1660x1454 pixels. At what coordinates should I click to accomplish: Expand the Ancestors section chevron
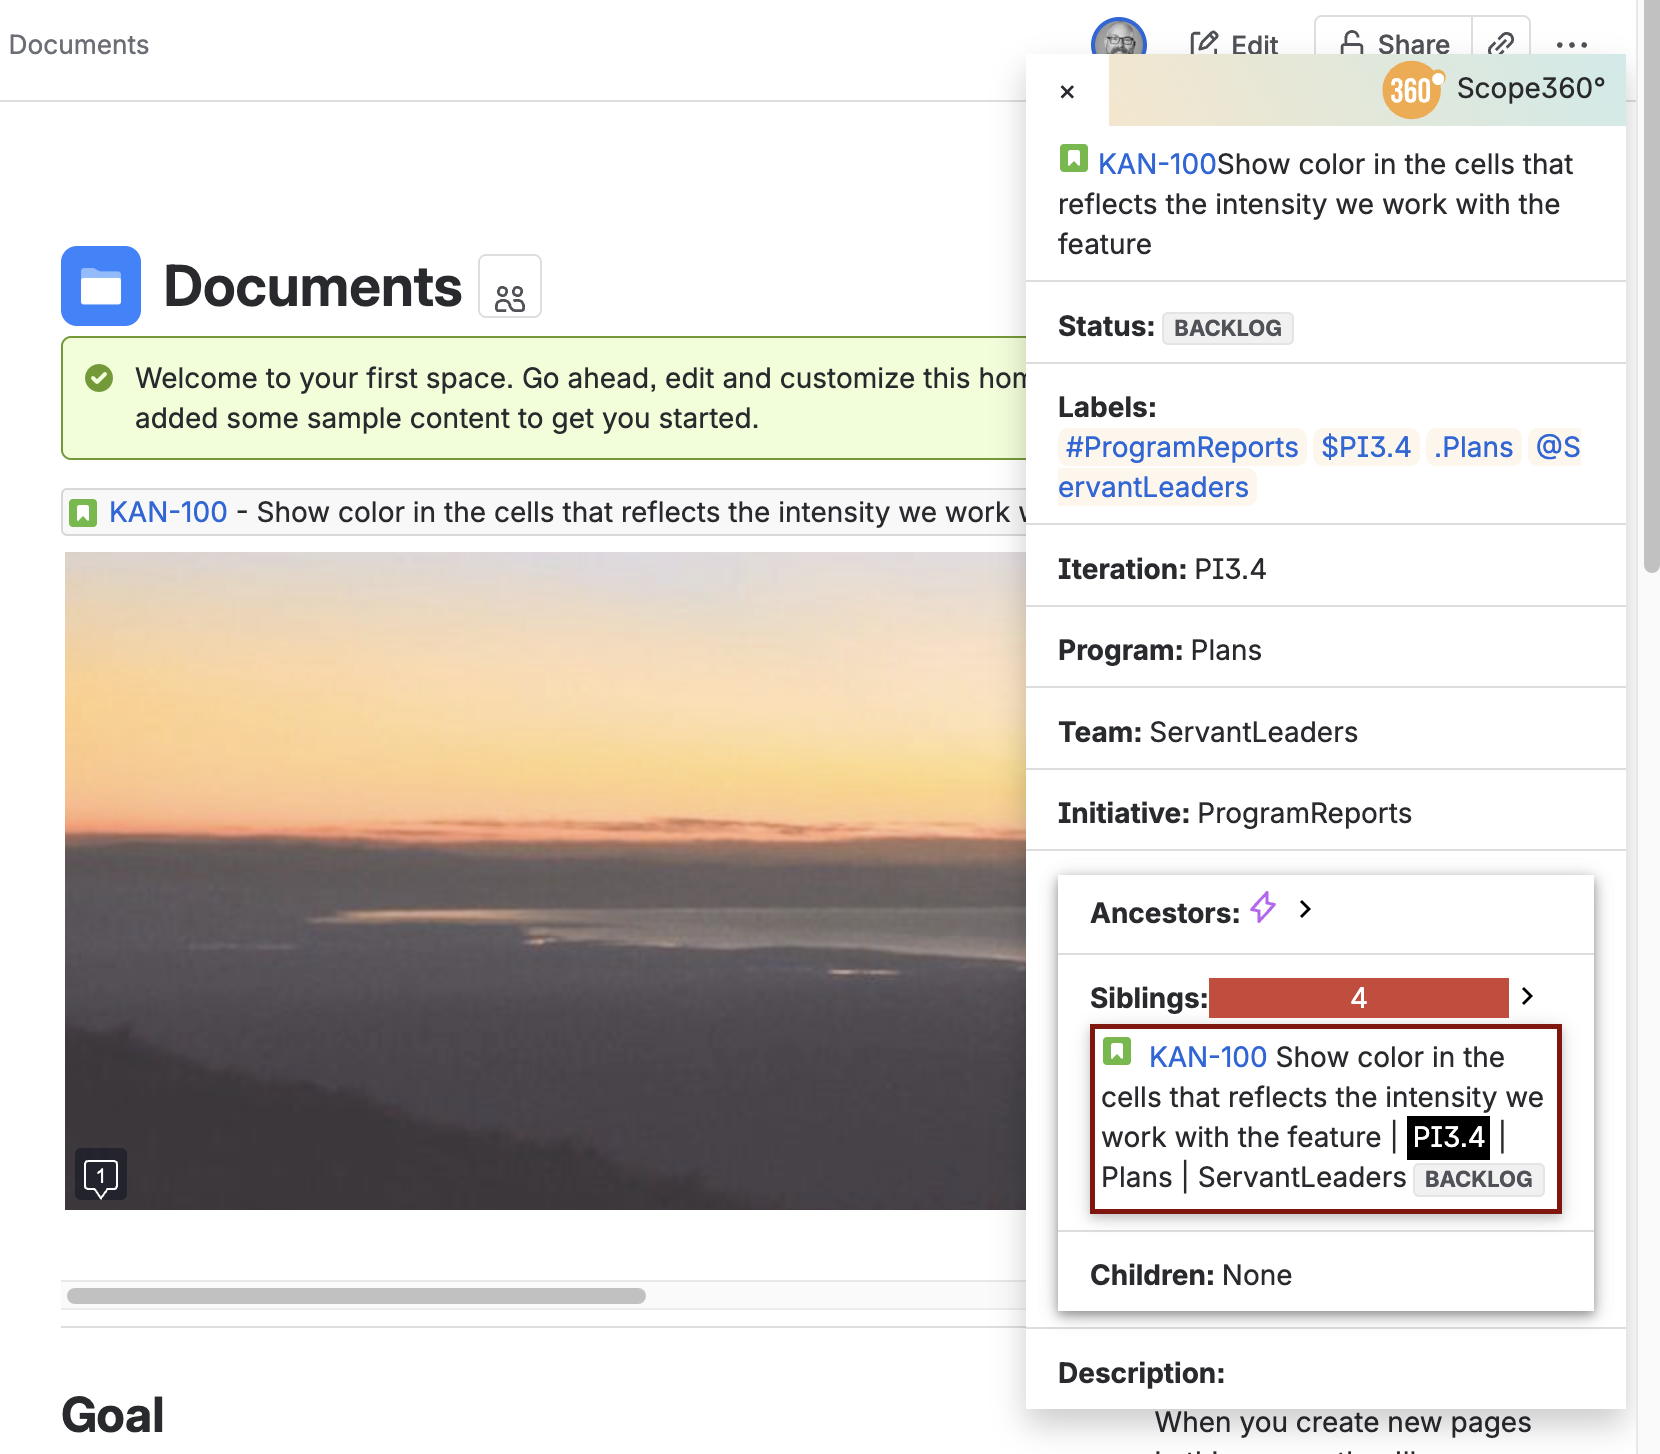tap(1305, 909)
